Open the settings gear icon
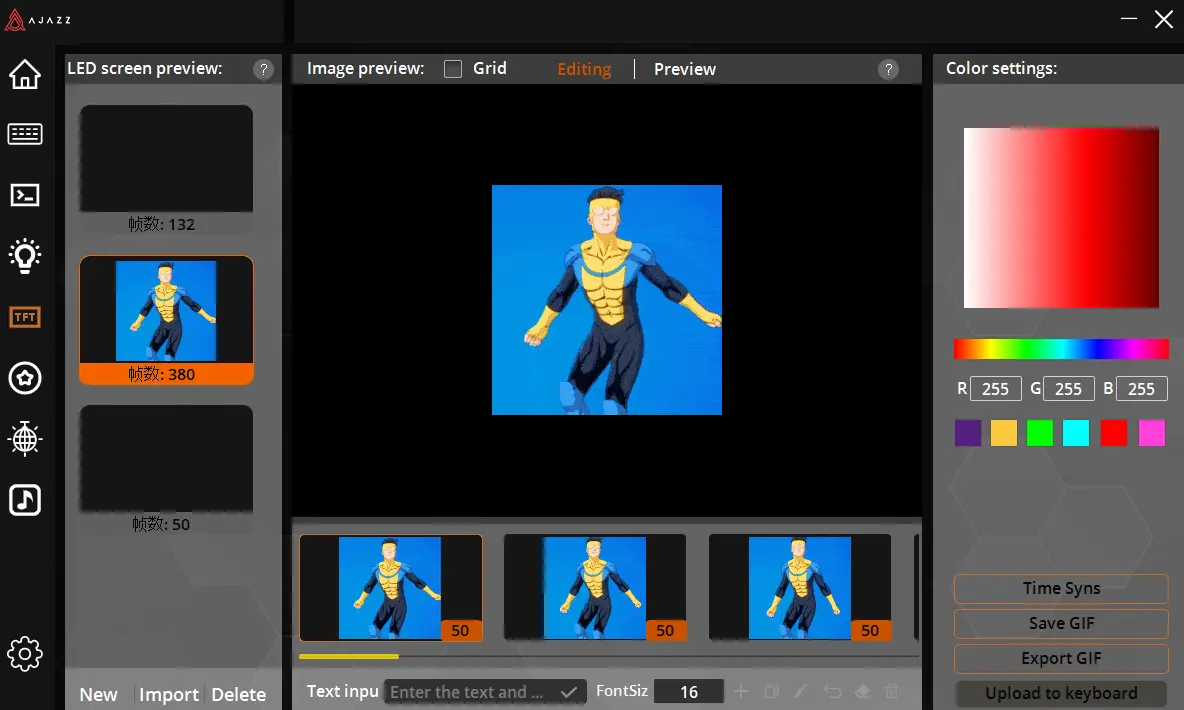The width and height of the screenshot is (1184, 710). tap(25, 654)
